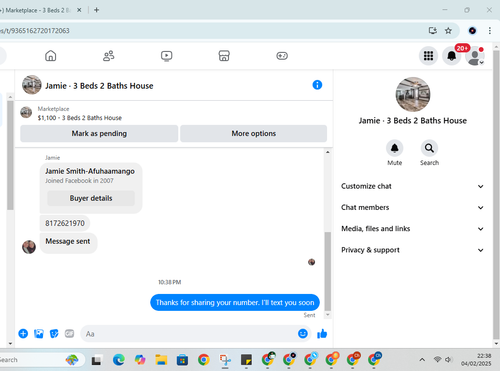This screenshot has height=371, width=500.
Task: Expand Customize chat section
Action: click(412, 186)
